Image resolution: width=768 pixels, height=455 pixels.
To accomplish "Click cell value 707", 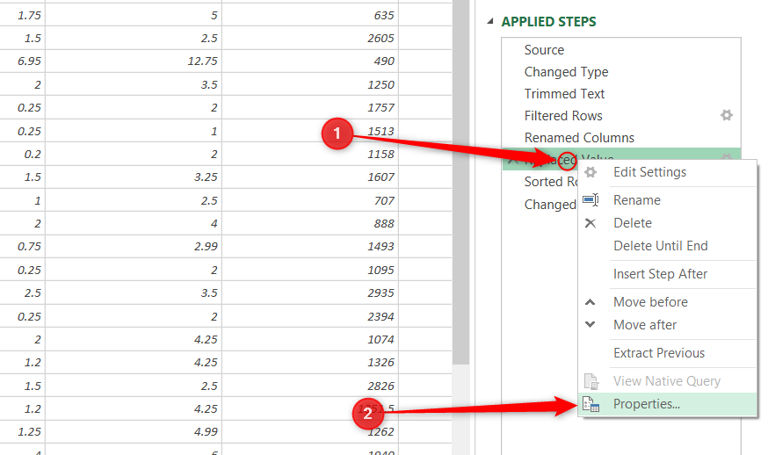I will point(384,201).
